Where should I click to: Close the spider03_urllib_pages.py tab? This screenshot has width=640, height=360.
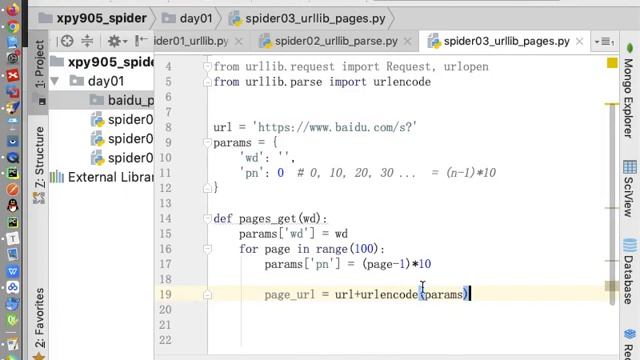580,41
